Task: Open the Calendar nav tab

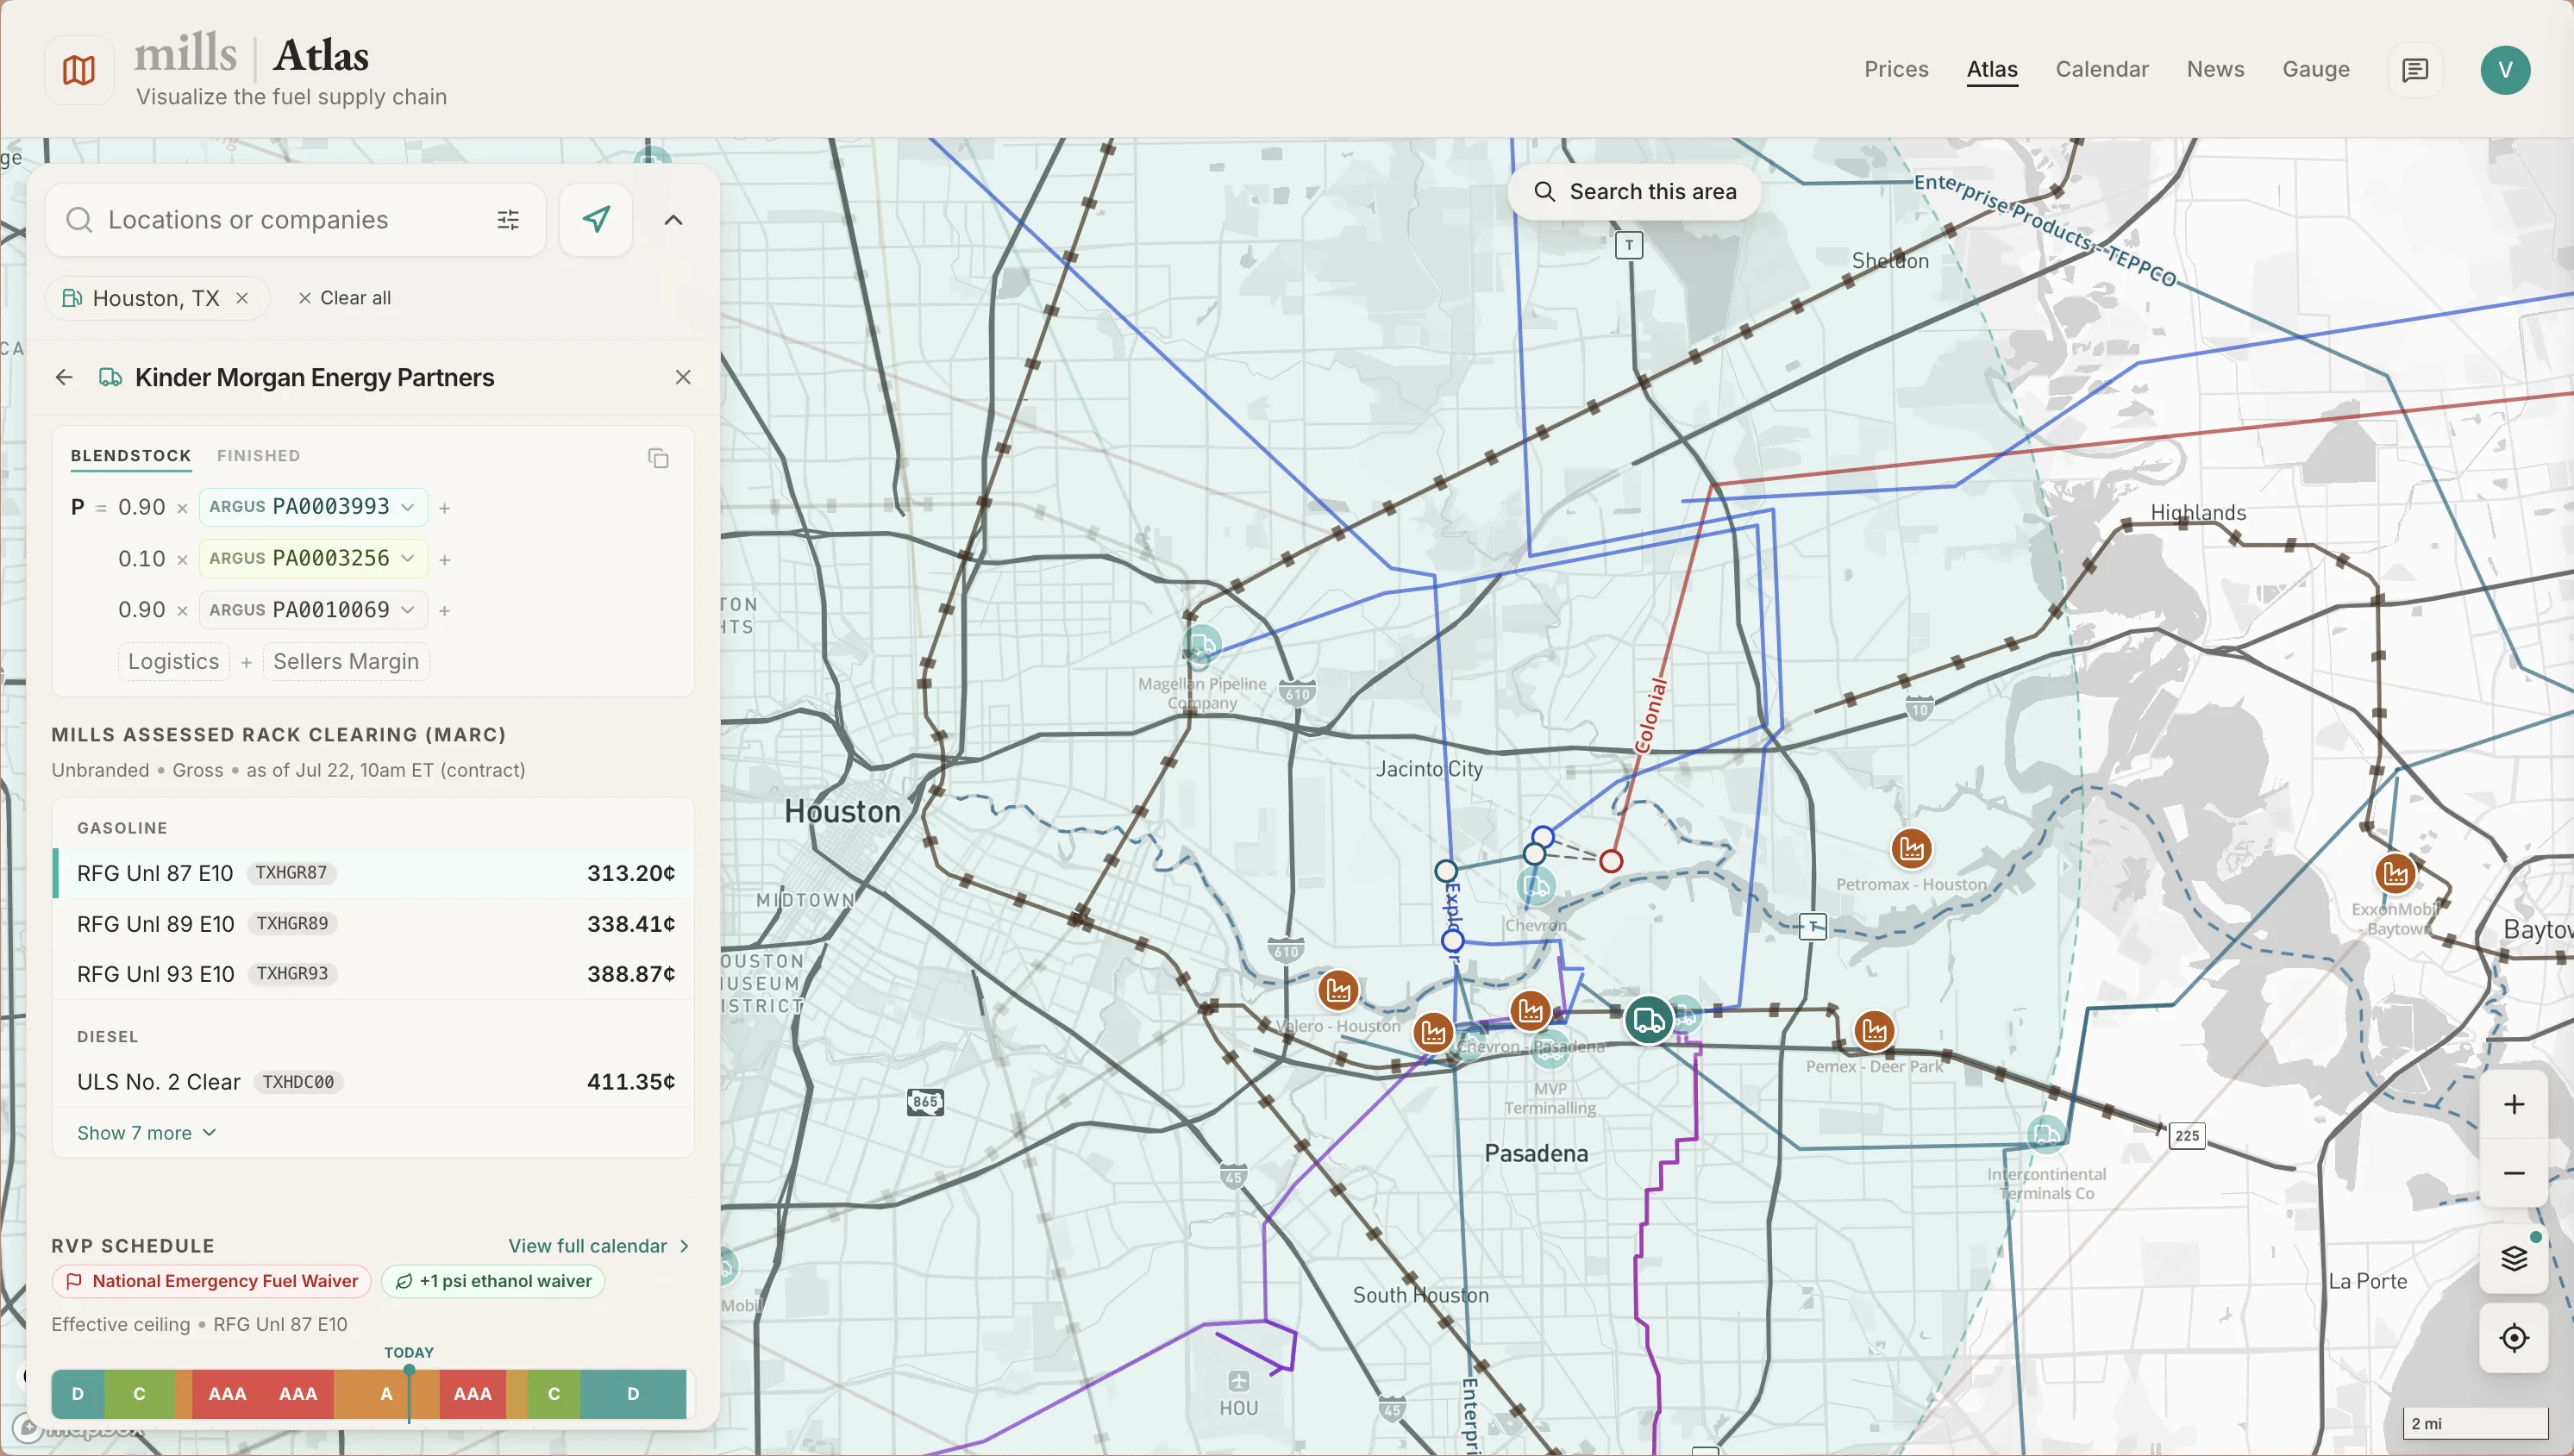Action: click(x=2102, y=69)
